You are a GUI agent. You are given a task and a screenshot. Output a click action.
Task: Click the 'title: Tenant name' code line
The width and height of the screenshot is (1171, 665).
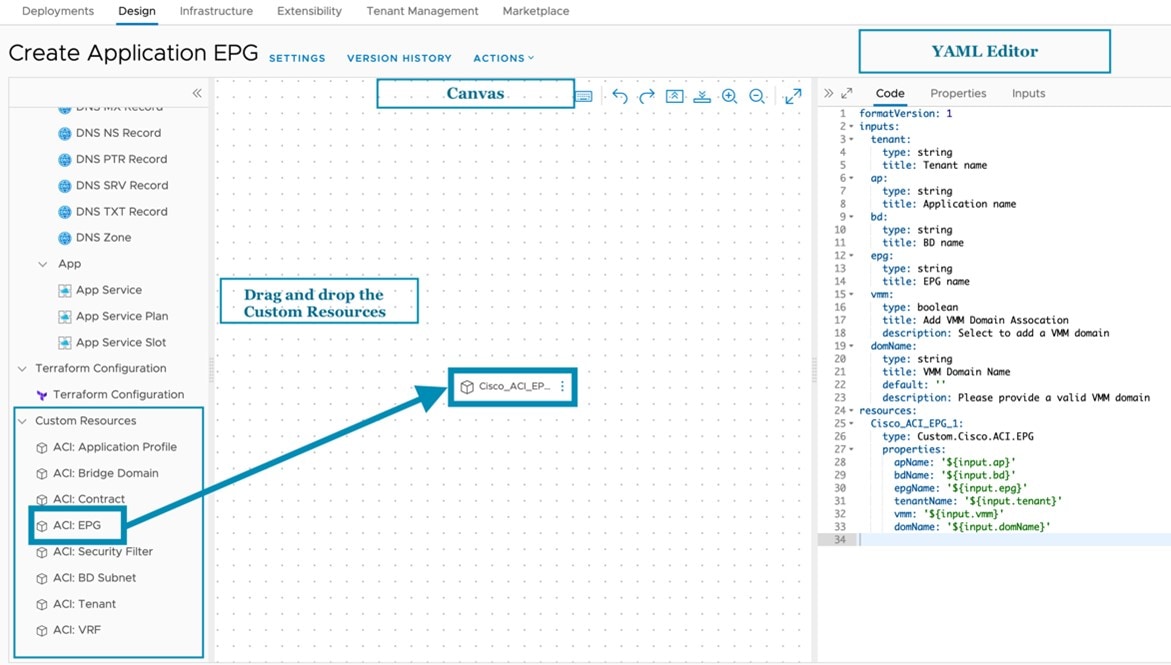point(934,165)
